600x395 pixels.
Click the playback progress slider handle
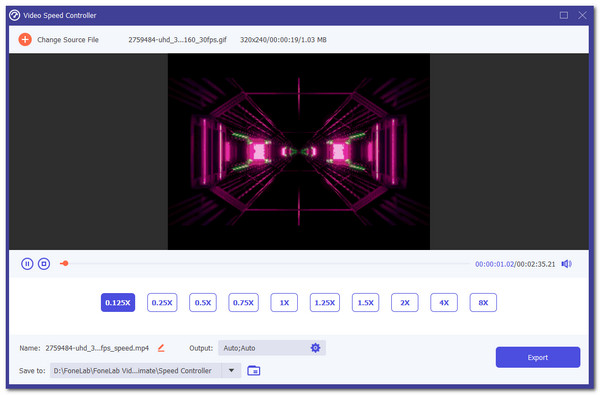click(x=65, y=263)
